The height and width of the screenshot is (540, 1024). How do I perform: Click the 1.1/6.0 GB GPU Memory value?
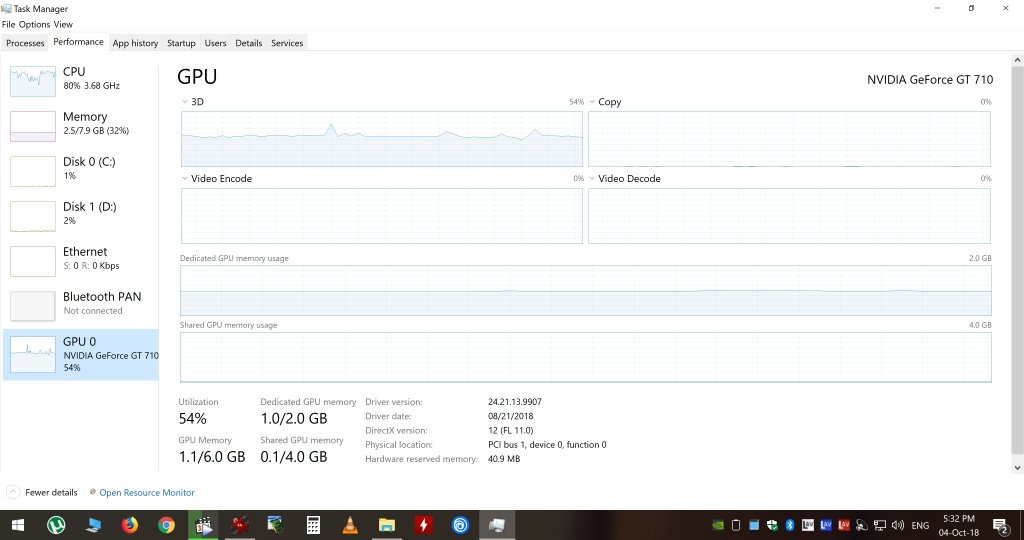(x=212, y=457)
